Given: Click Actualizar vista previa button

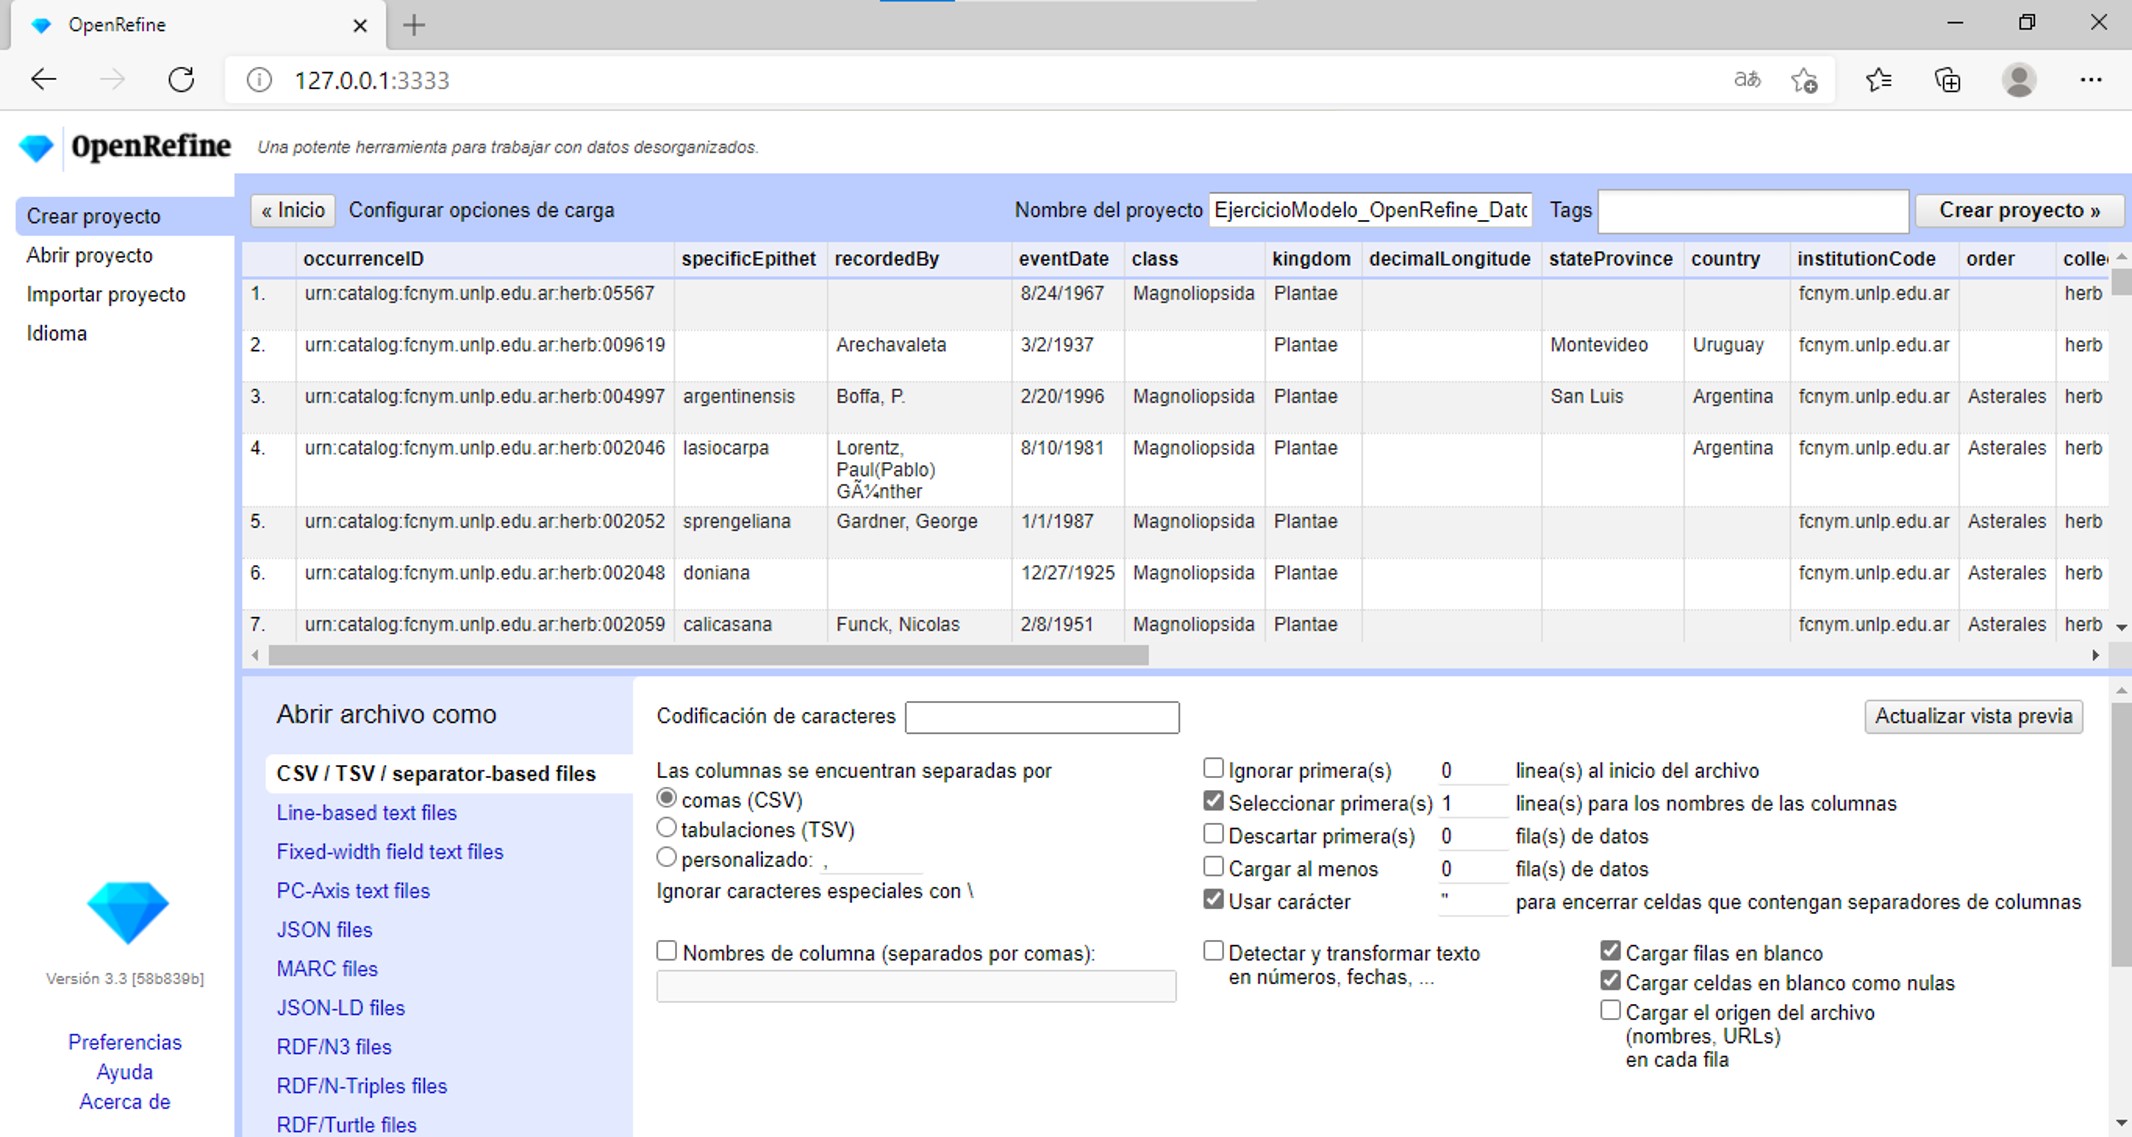Looking at the screenshot, I should click(1973, 716).
